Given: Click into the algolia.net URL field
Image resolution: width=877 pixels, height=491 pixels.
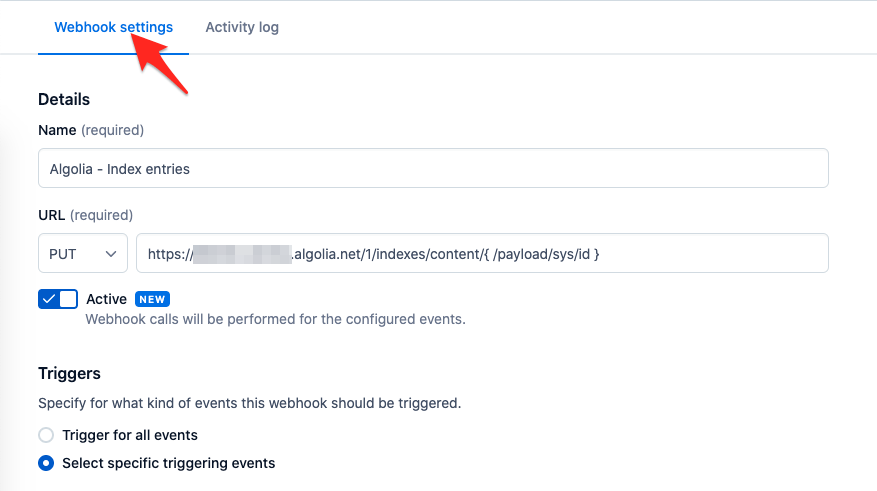Looking at the screenshot, I should pyautogui.click(x=482, y=253).
